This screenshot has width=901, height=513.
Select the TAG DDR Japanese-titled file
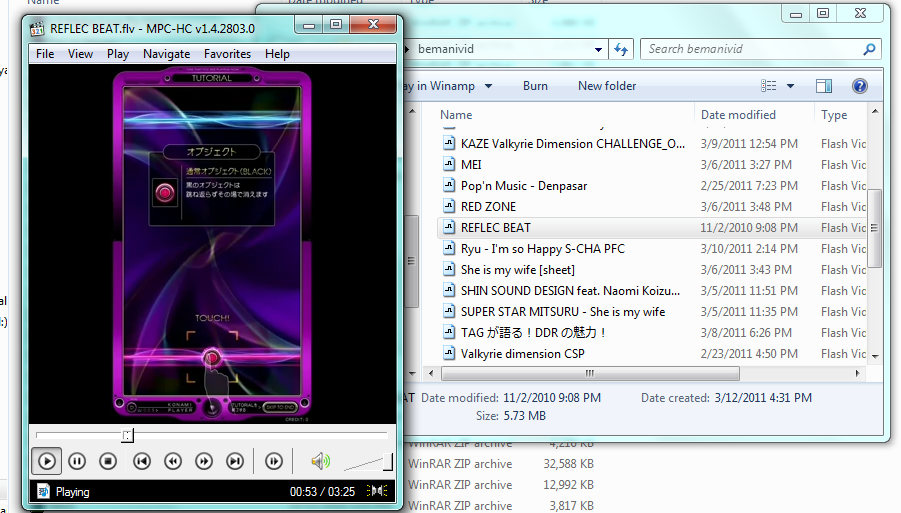tap(533, 333)
